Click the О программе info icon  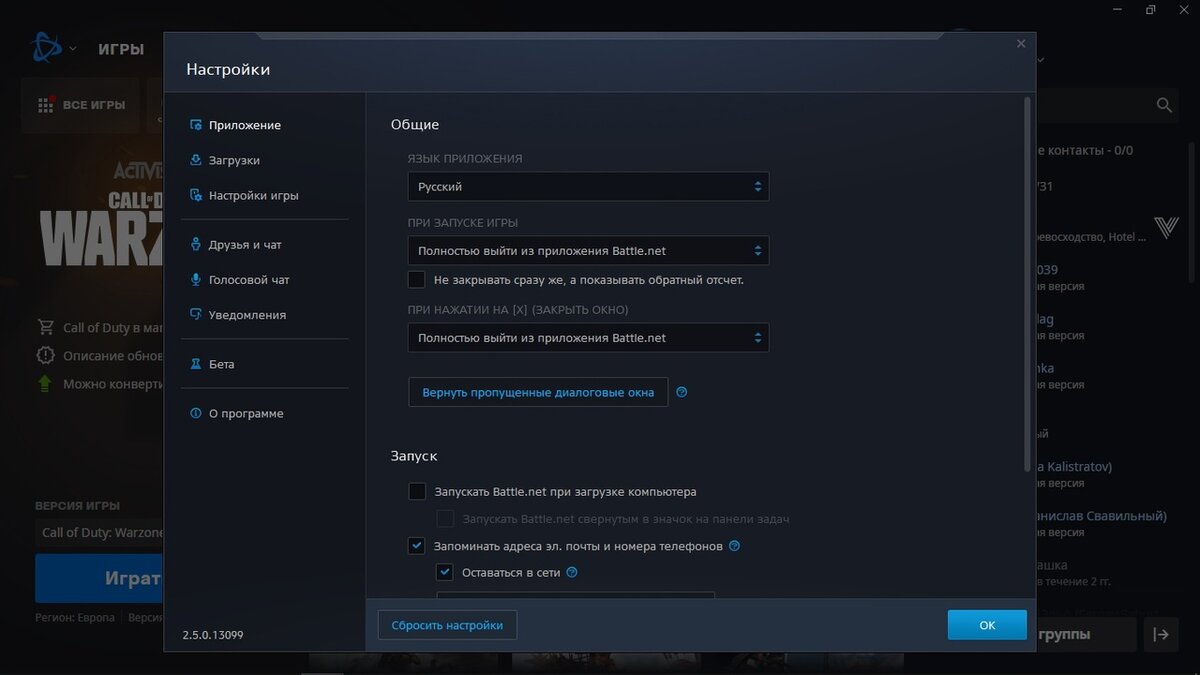tap(196, 413)
